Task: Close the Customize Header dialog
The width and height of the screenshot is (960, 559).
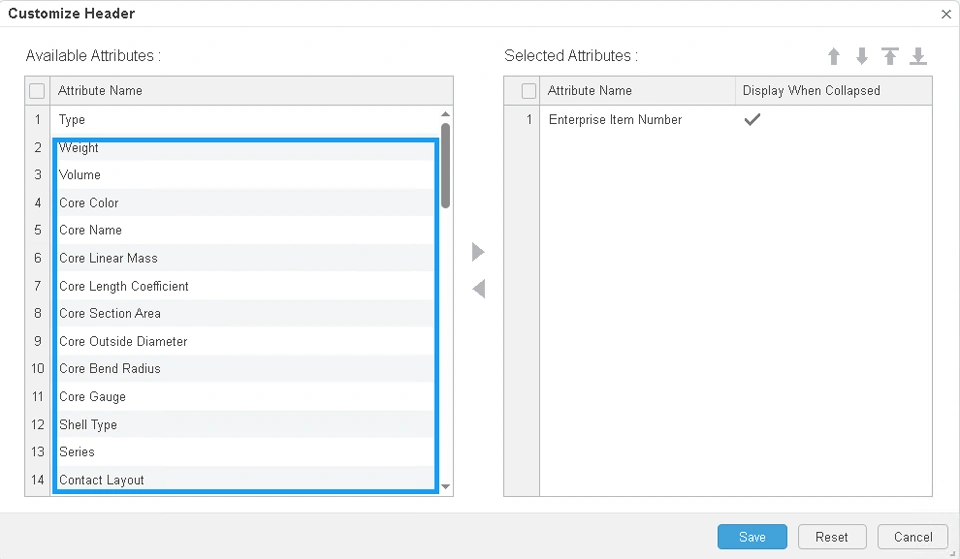Action: (946, 14)
